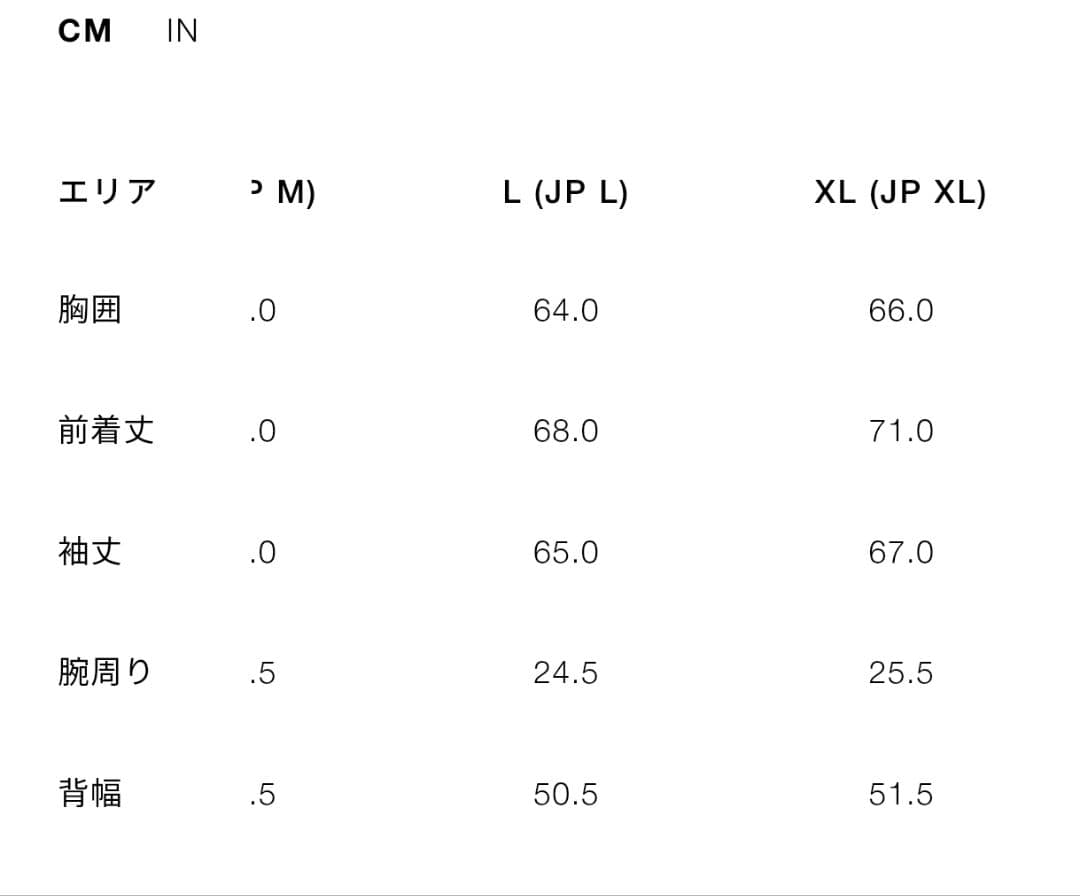Select the 65.0 sleeve length value
Image resolution: width=1080 pixels, height=896 pixels.
pos(566,551)
